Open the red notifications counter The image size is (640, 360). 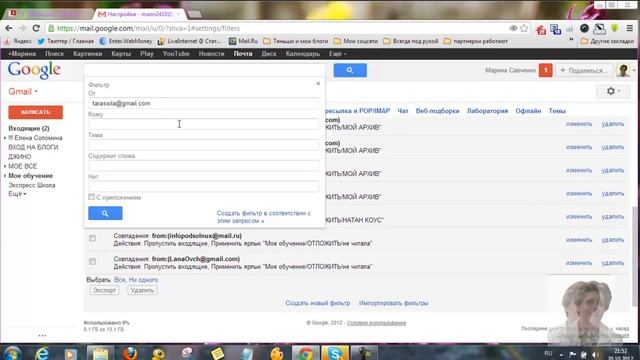(x=545, y=70)
